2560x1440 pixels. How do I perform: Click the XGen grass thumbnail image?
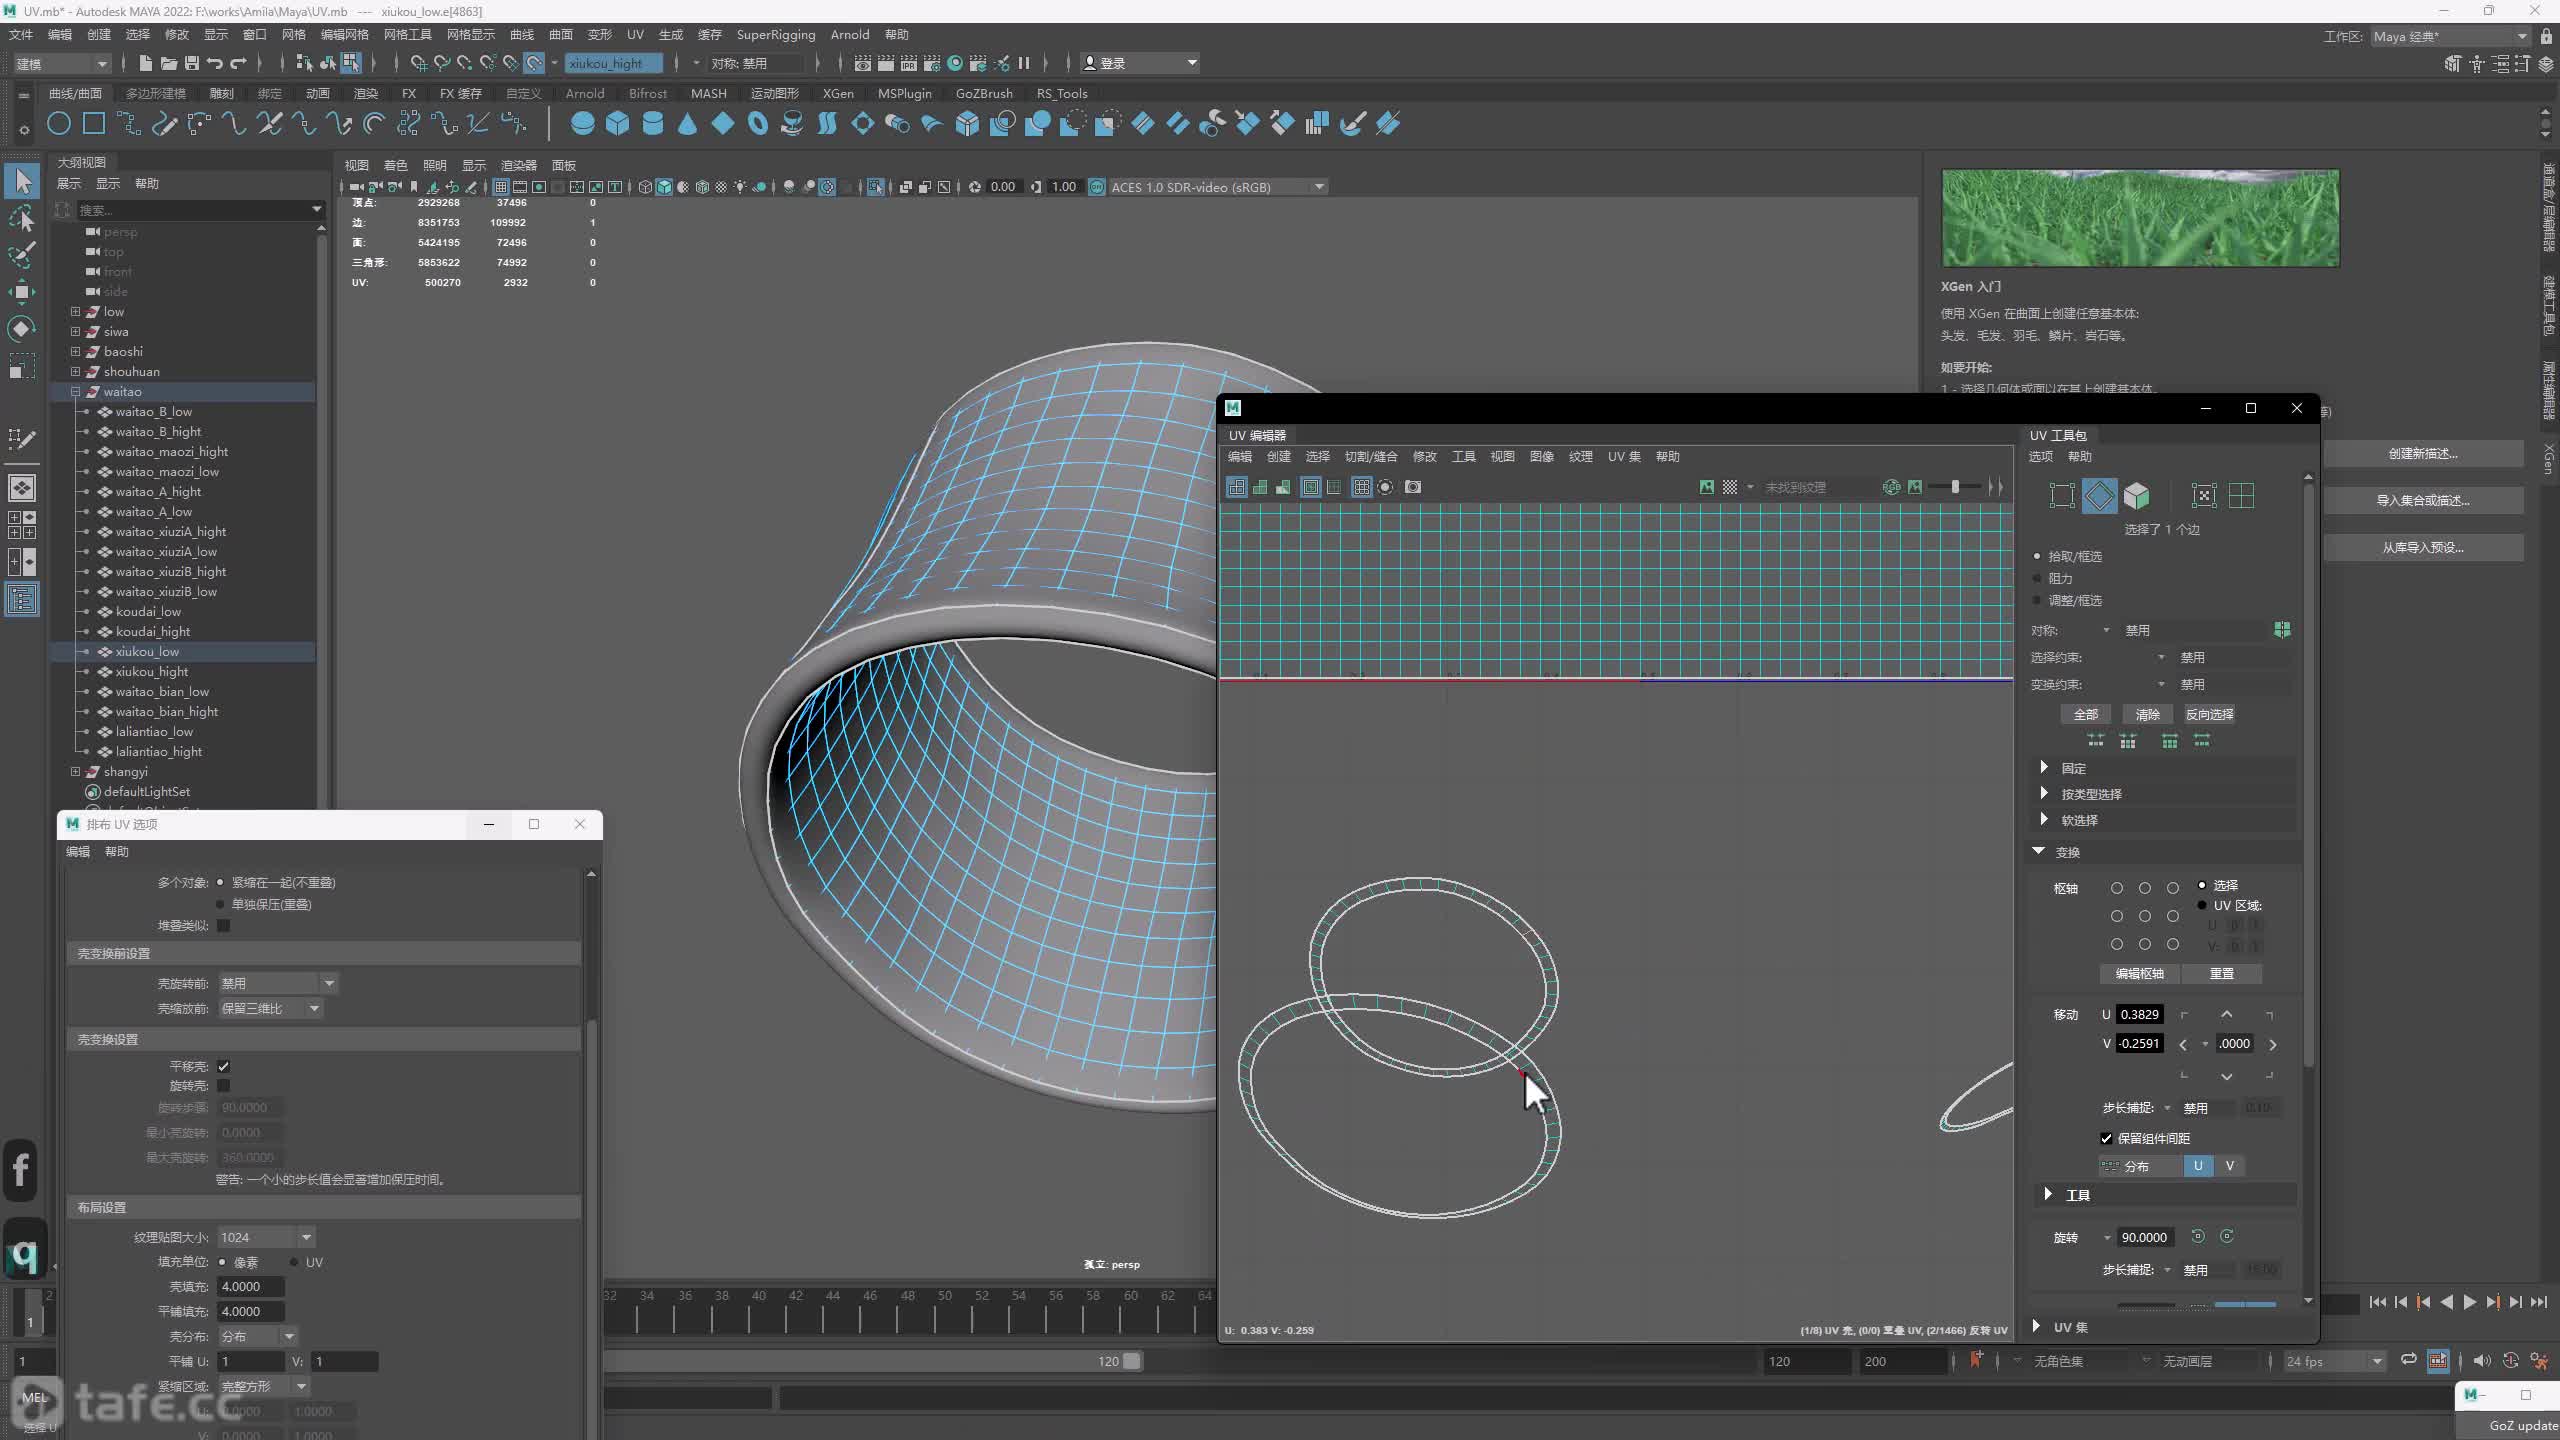pyautogui.click(x=2140, y=218)
